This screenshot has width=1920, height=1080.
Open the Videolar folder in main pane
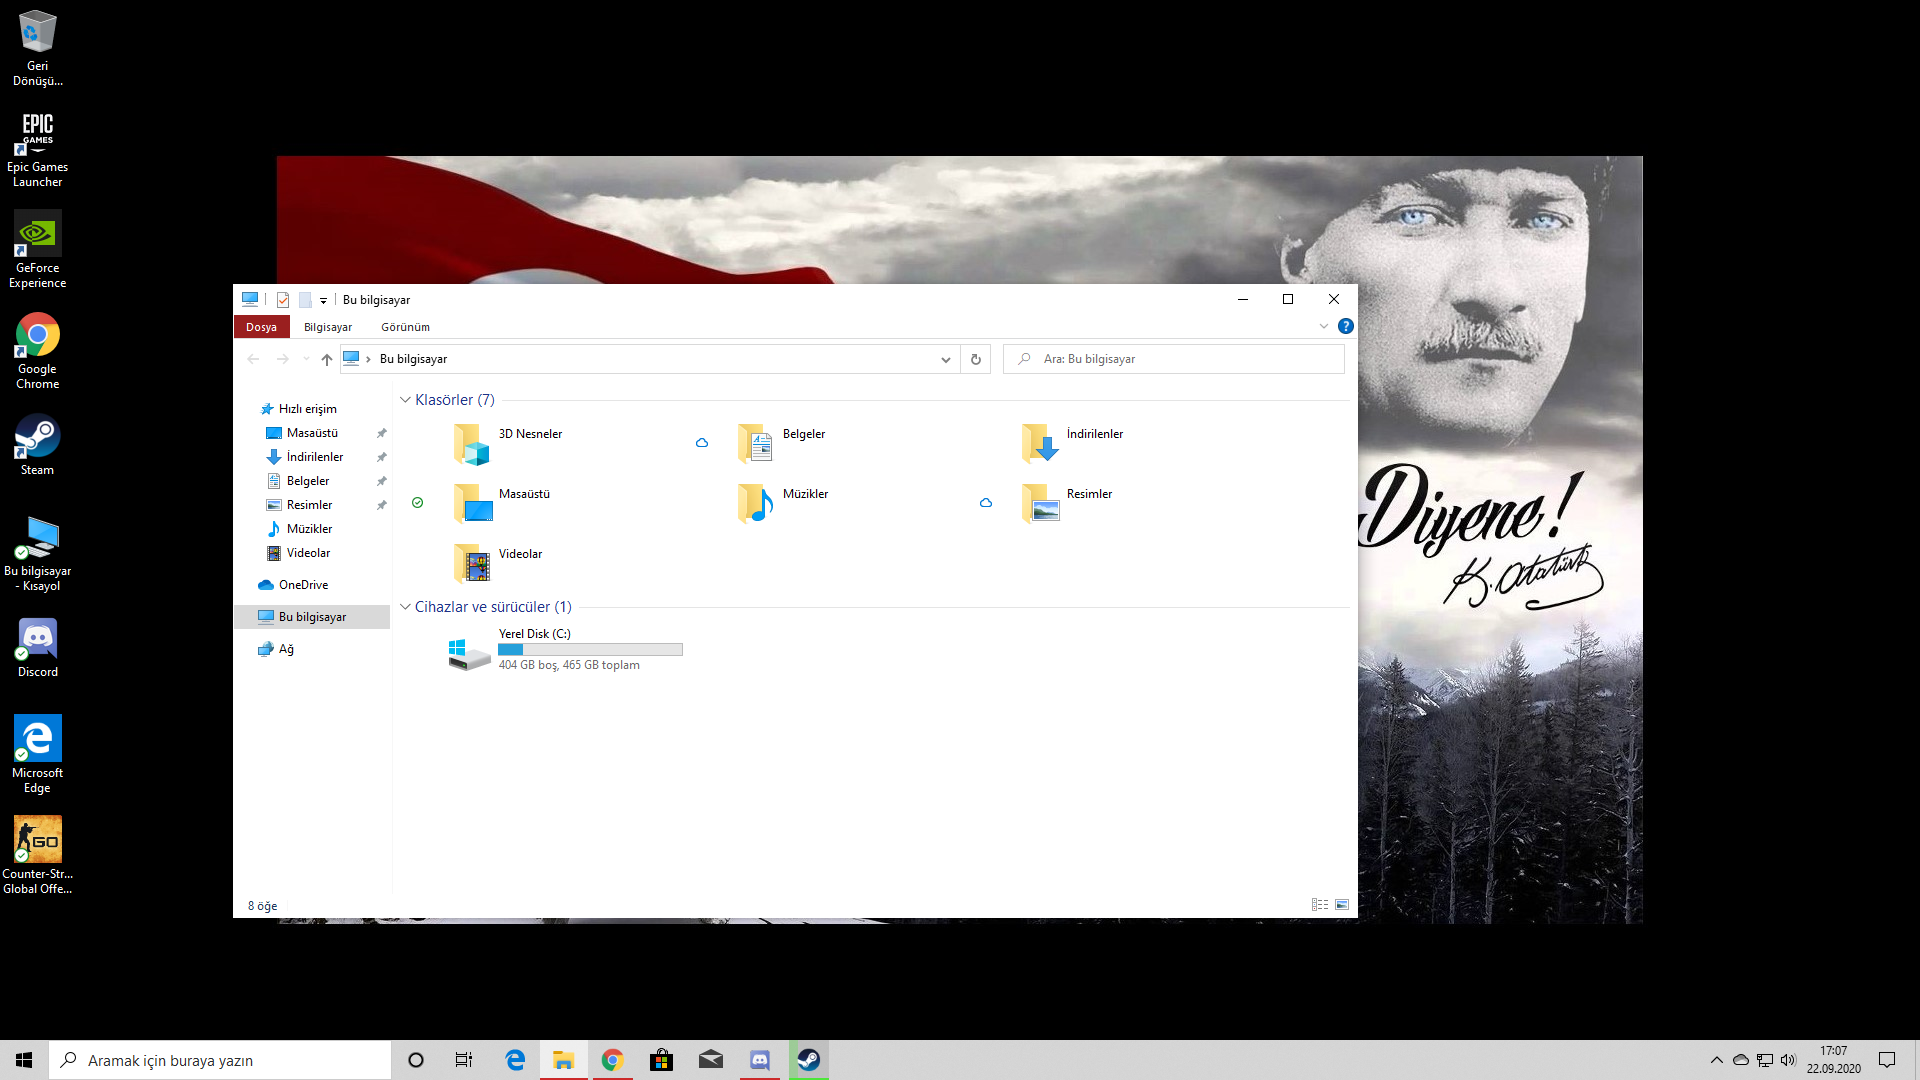click(x=498, y=563)
